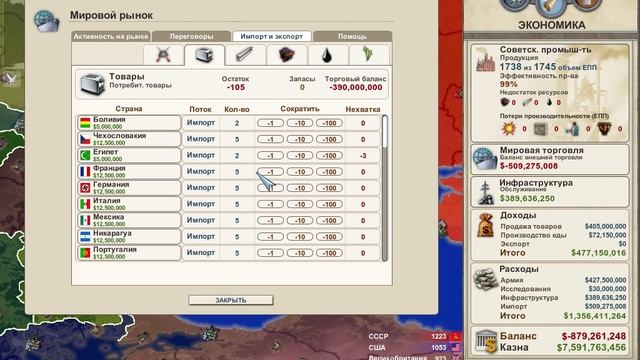Click the Egypt flag icon
Viewport: 640px width, 360px height.
tap(85, 156)
